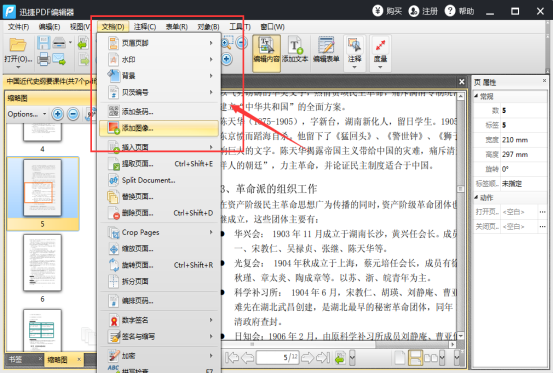The height and width of the screenshot is (373, 554).
Task: Choose 贝茨编号 submenu item
Action: 159,92
